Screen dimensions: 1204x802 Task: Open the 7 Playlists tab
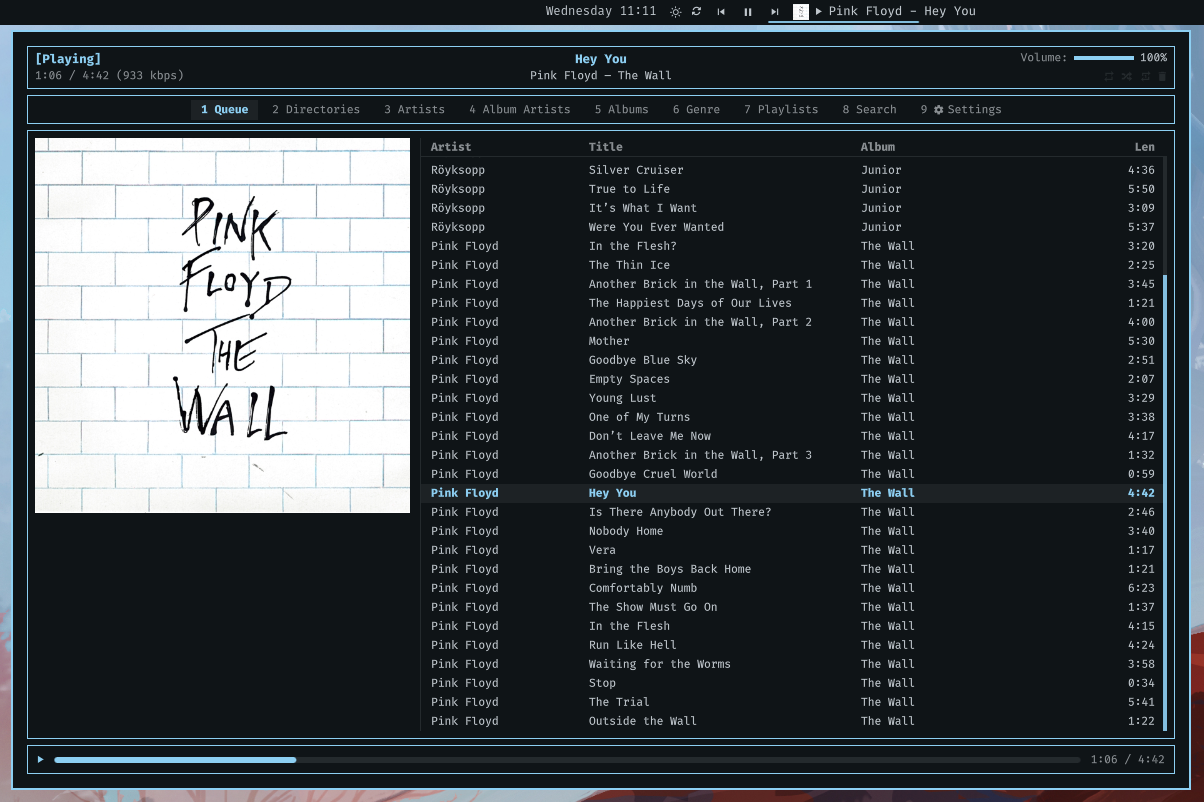tap(781, 110)
